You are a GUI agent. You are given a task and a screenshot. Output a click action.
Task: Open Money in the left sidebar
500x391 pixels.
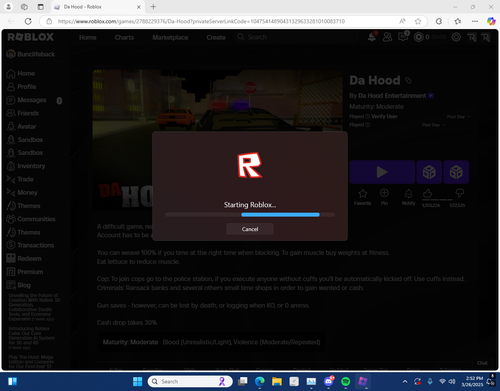22,192
